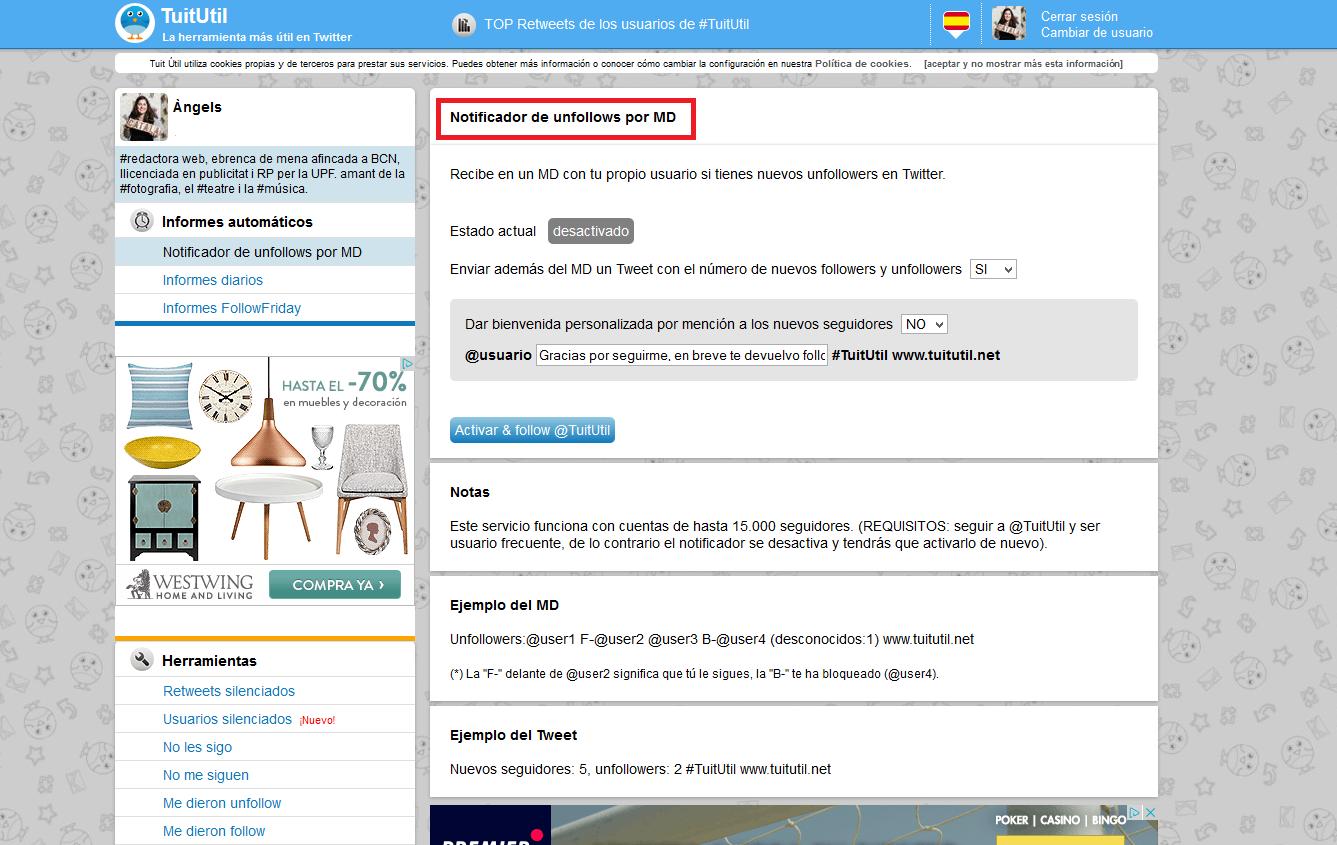Click the welcome message text field

[x=681, y=355]
